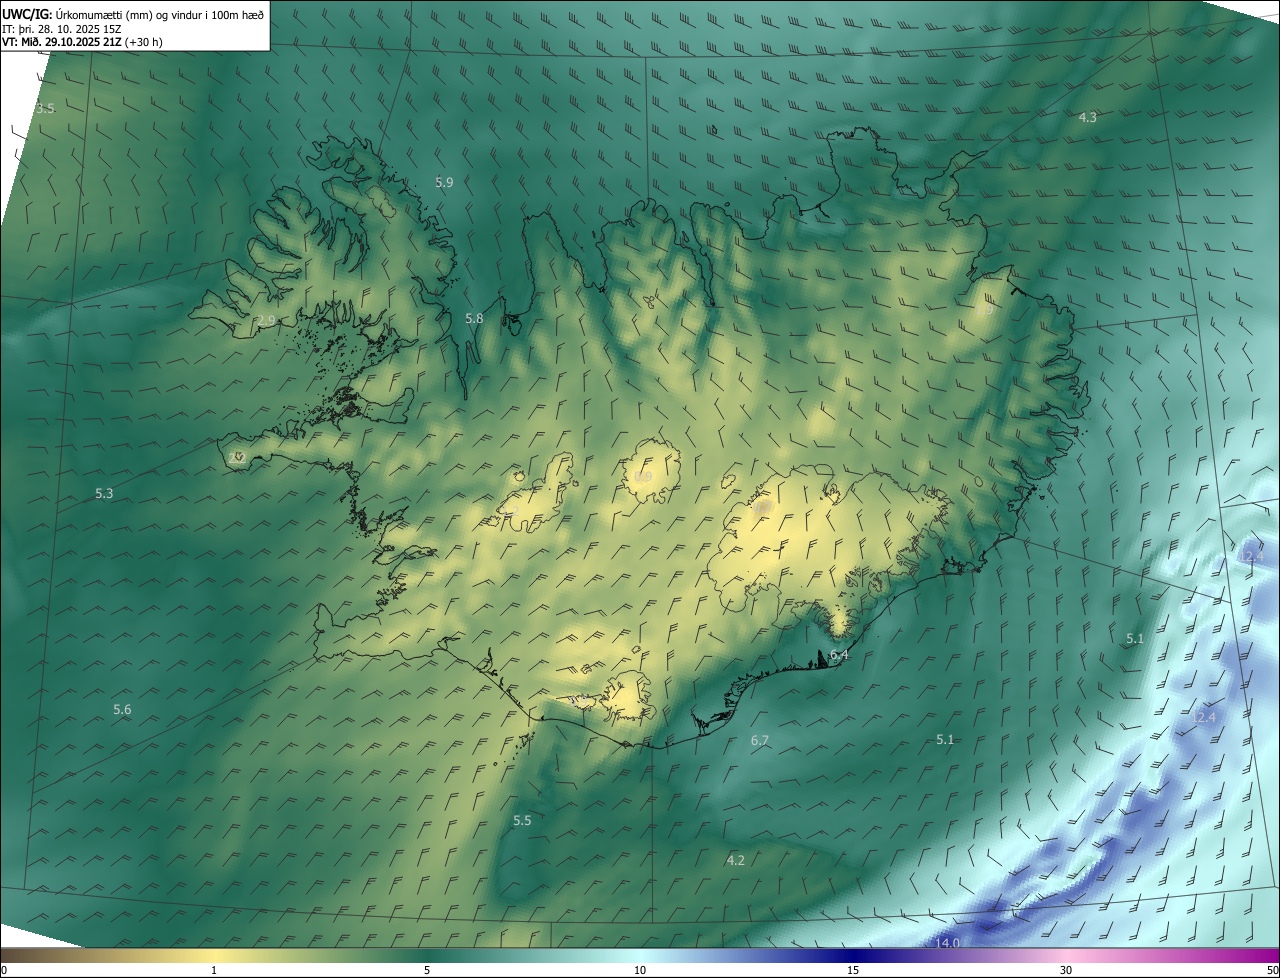This screenshot has width=1280, height=978.
Task: Click the 30 tick on the color scale
Action: [x=1066, y=970]
